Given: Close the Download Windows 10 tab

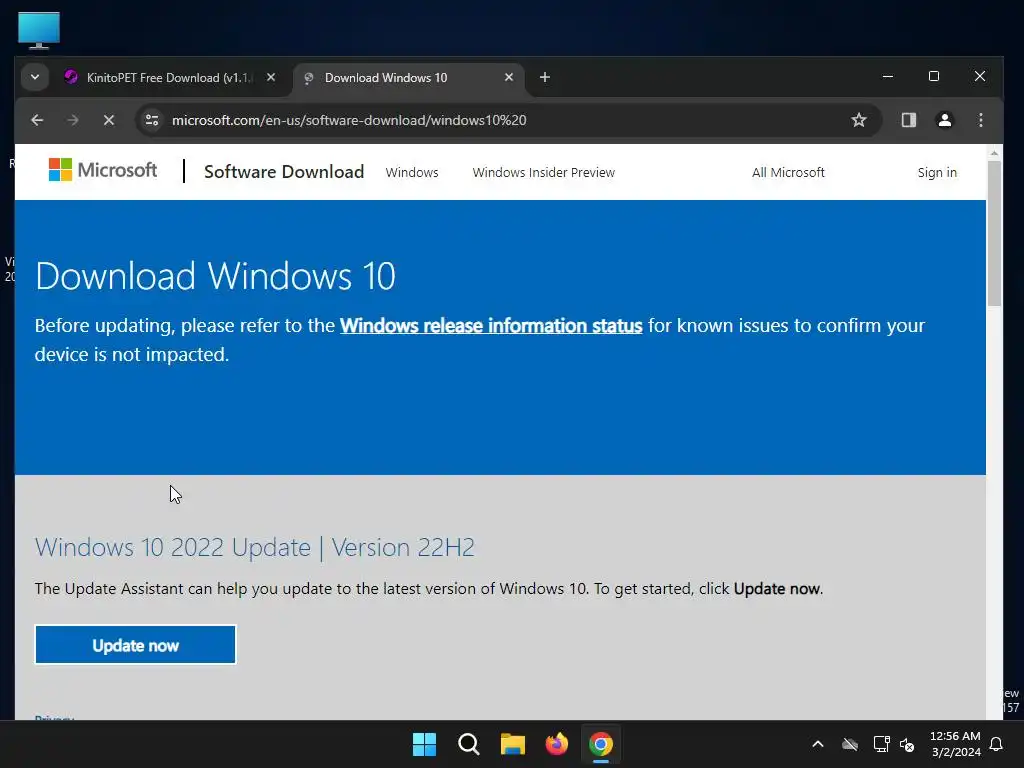Looking at the screenshot, I should click(x=509, y=78).
